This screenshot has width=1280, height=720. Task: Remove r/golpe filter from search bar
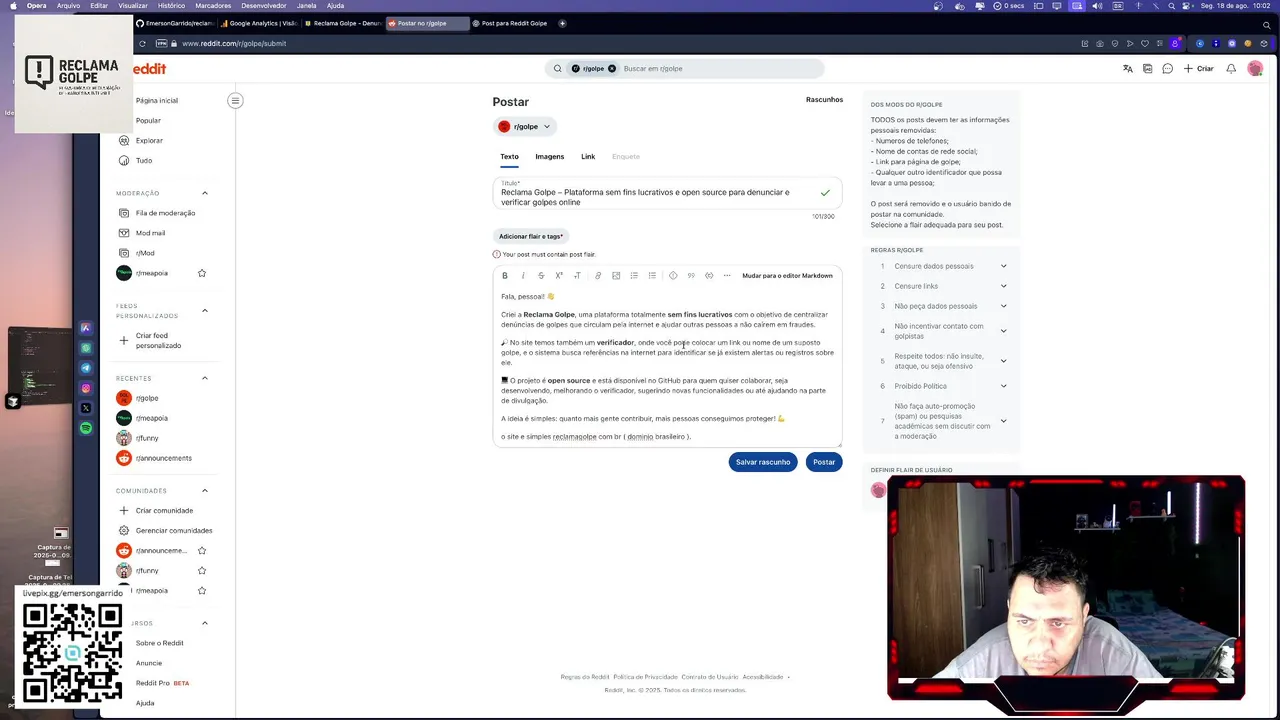[612, 69]
